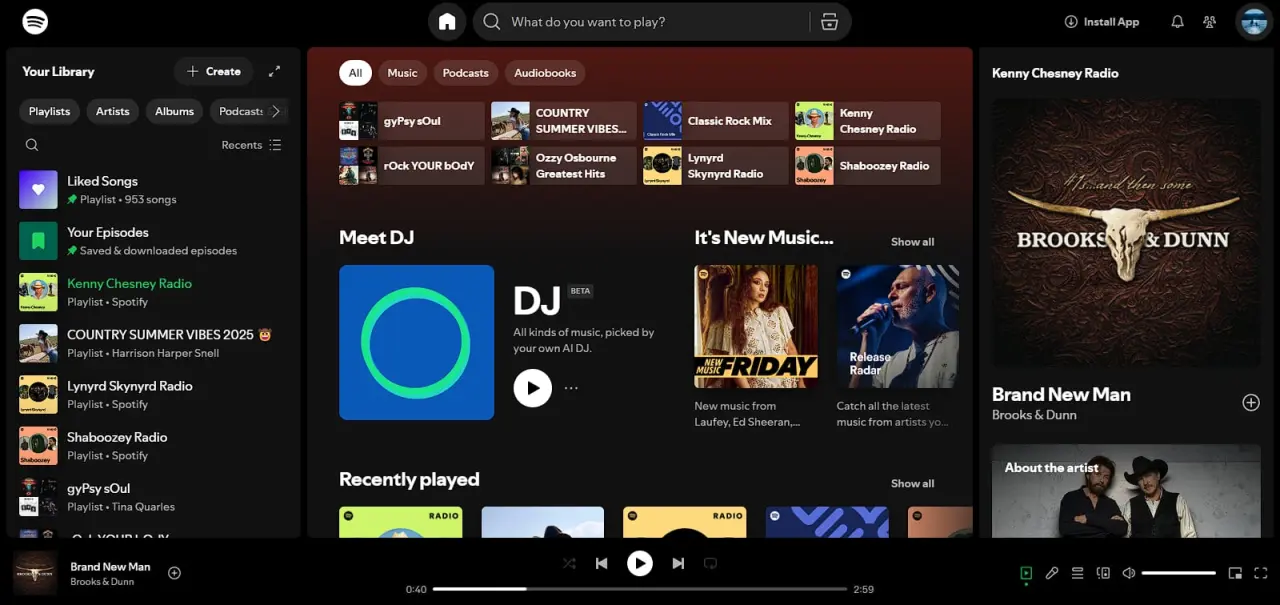Open gyPsy sOul shortcut tile
The width and height of the screenshot is (1280, 605).
pyautogui.click(x=412, y=121)
